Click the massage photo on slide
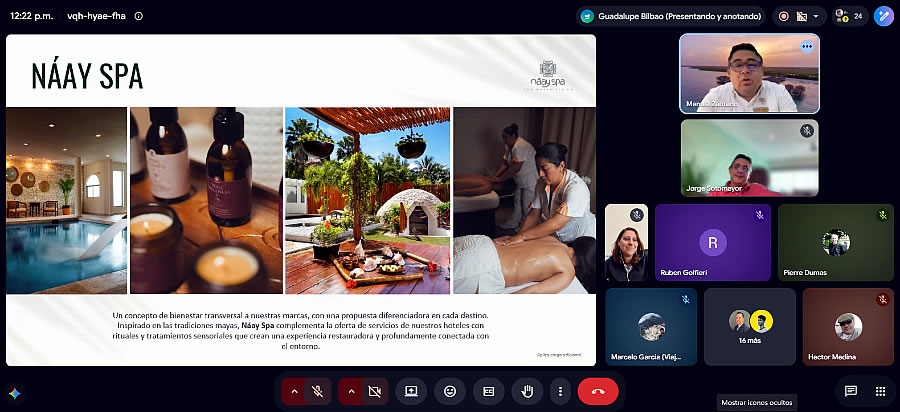The image size is (900, 412). coord(525,200)
